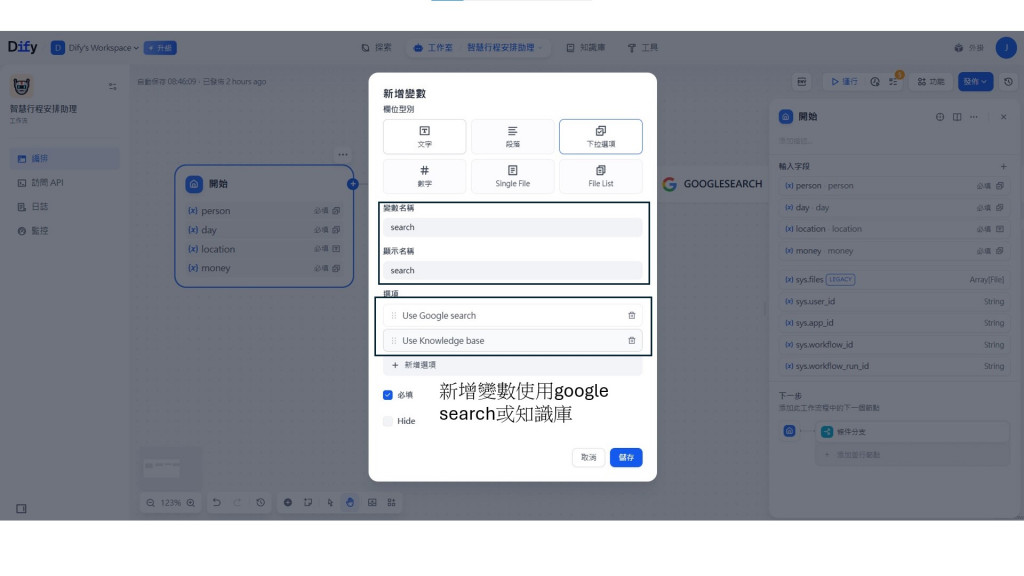Click the 變數名稱 variable name input
This screenshot has height=576, width=1024.
coord(513,227)
